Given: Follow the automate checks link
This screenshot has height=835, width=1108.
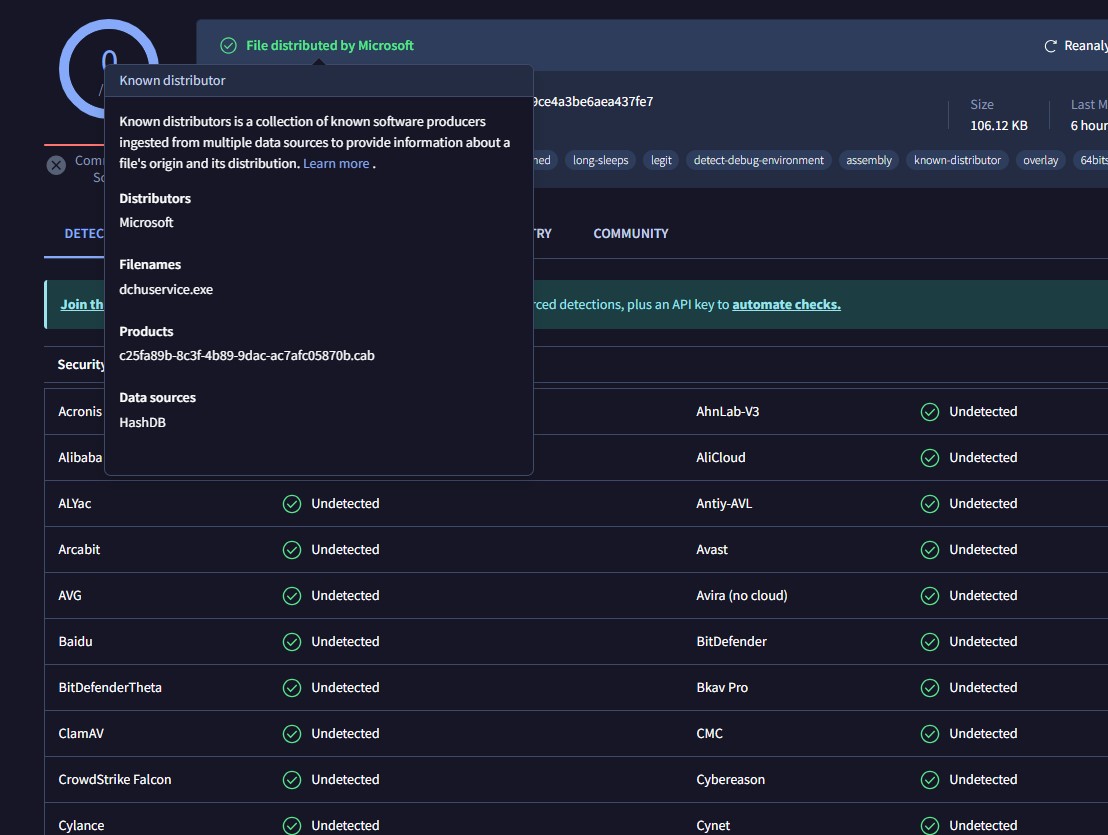Looking at the screenshot, I should point(786,305).
